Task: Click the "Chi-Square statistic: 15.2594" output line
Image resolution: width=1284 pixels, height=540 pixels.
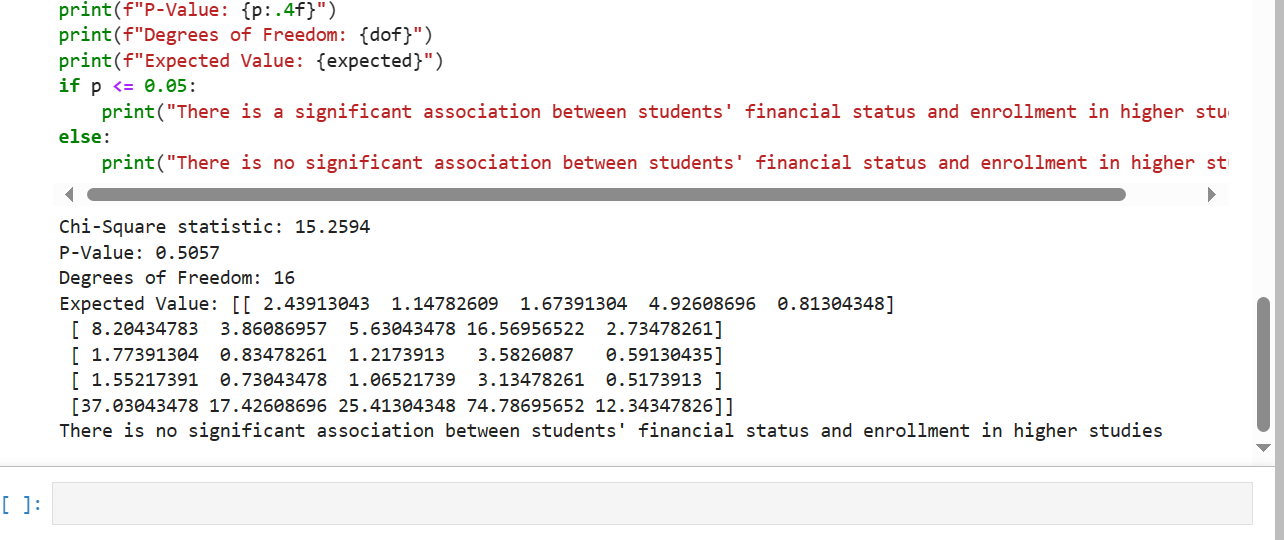Action: (x=214, y=227)
